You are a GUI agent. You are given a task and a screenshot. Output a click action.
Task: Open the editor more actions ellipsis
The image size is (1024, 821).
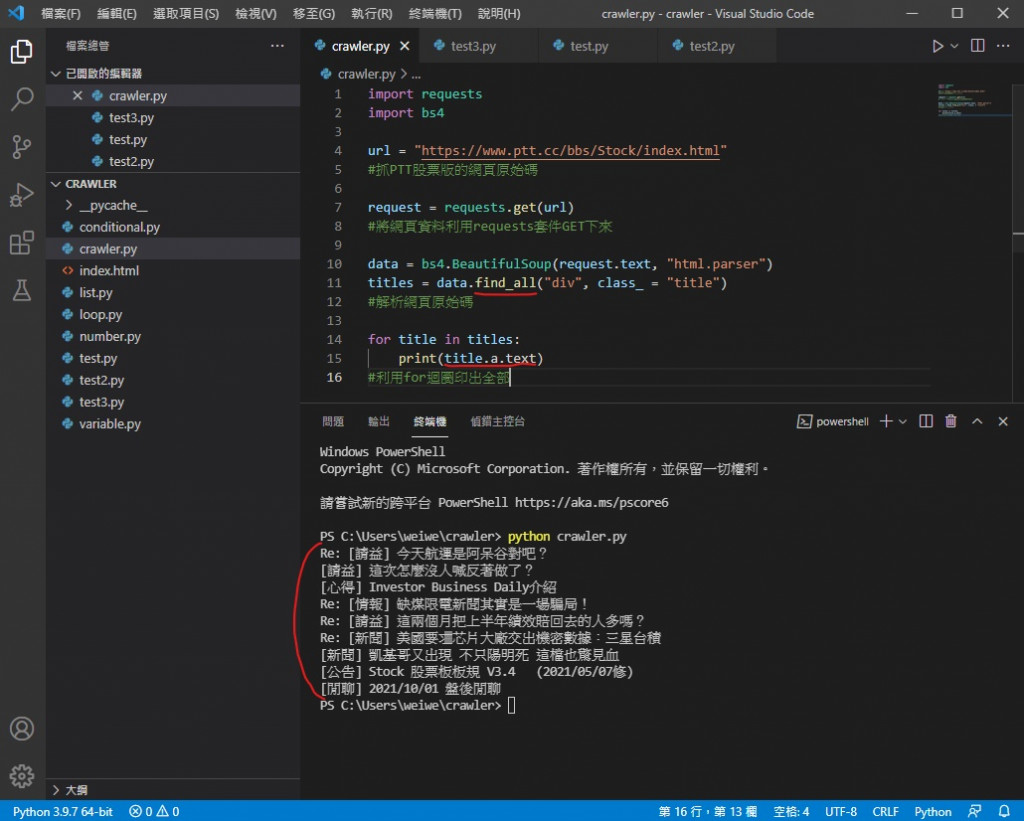1003,46
